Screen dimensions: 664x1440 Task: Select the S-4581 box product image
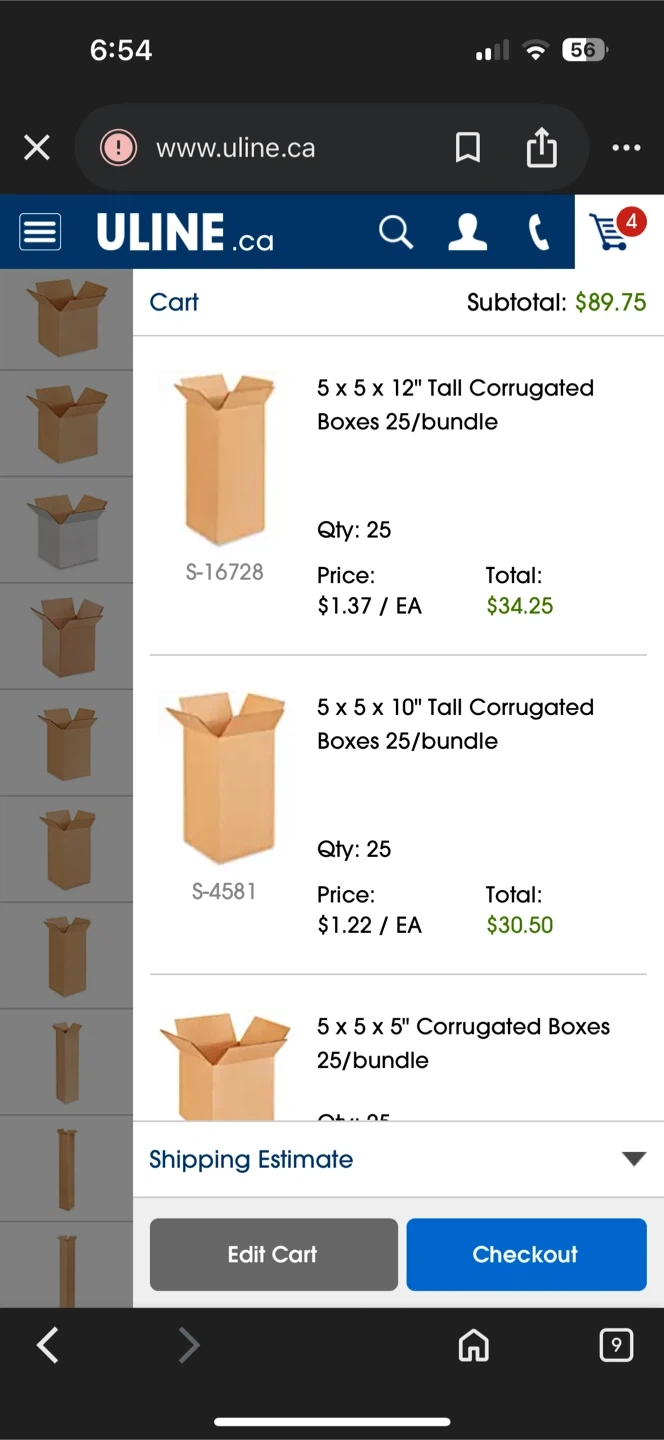(225, 777)
